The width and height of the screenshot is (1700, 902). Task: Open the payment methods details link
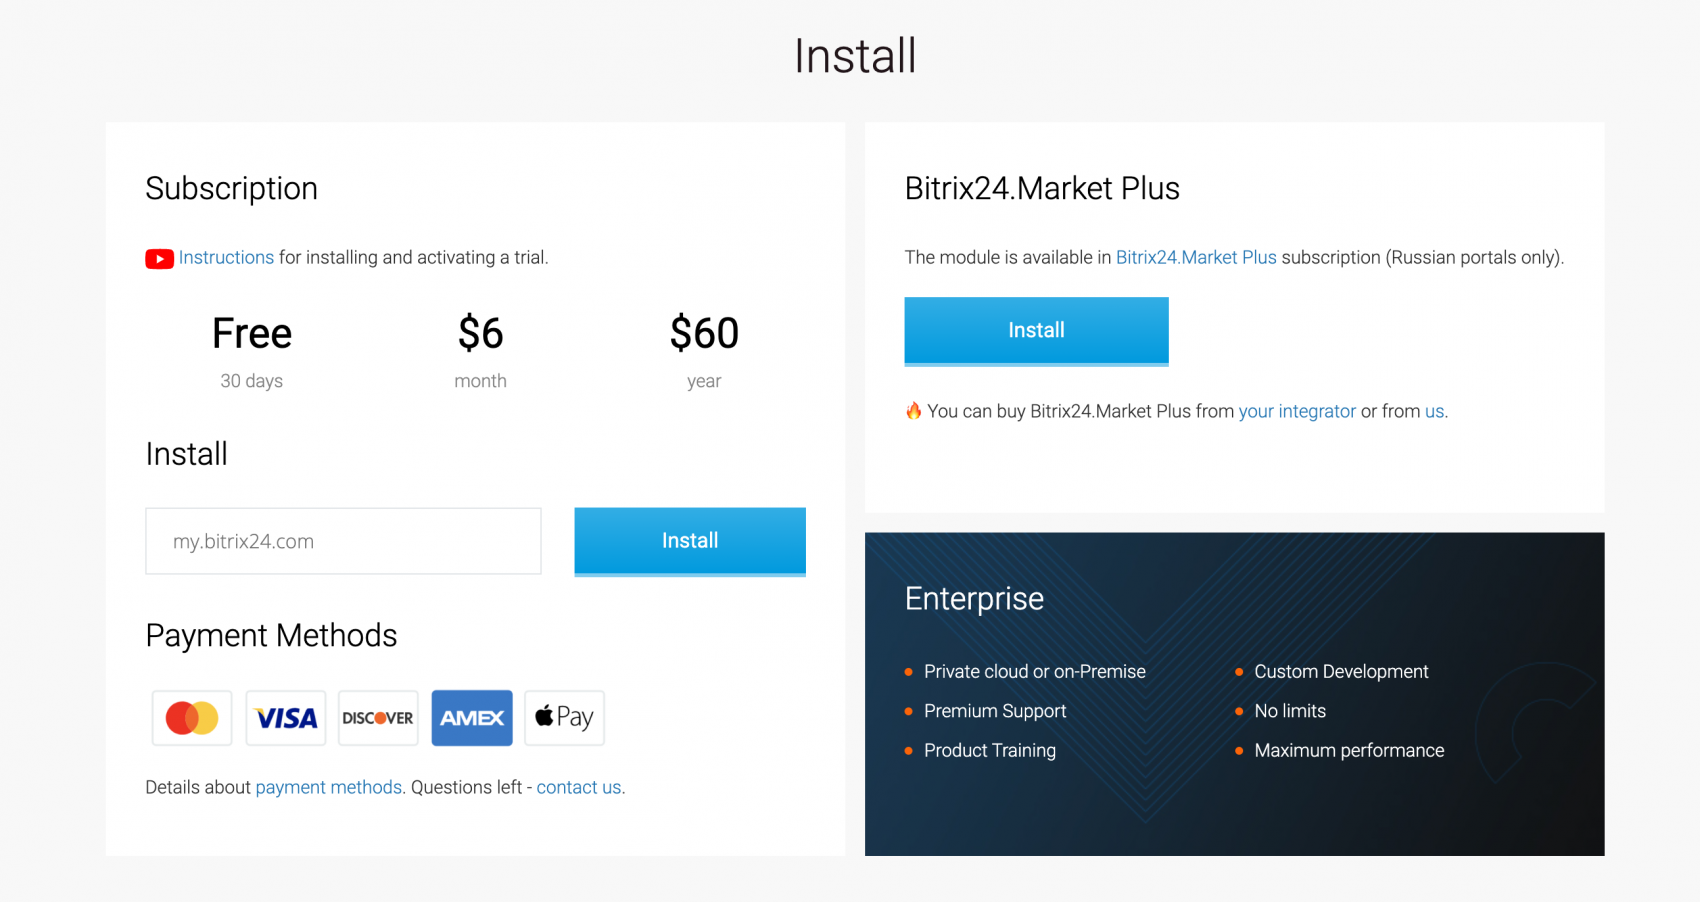coord(328,787)
